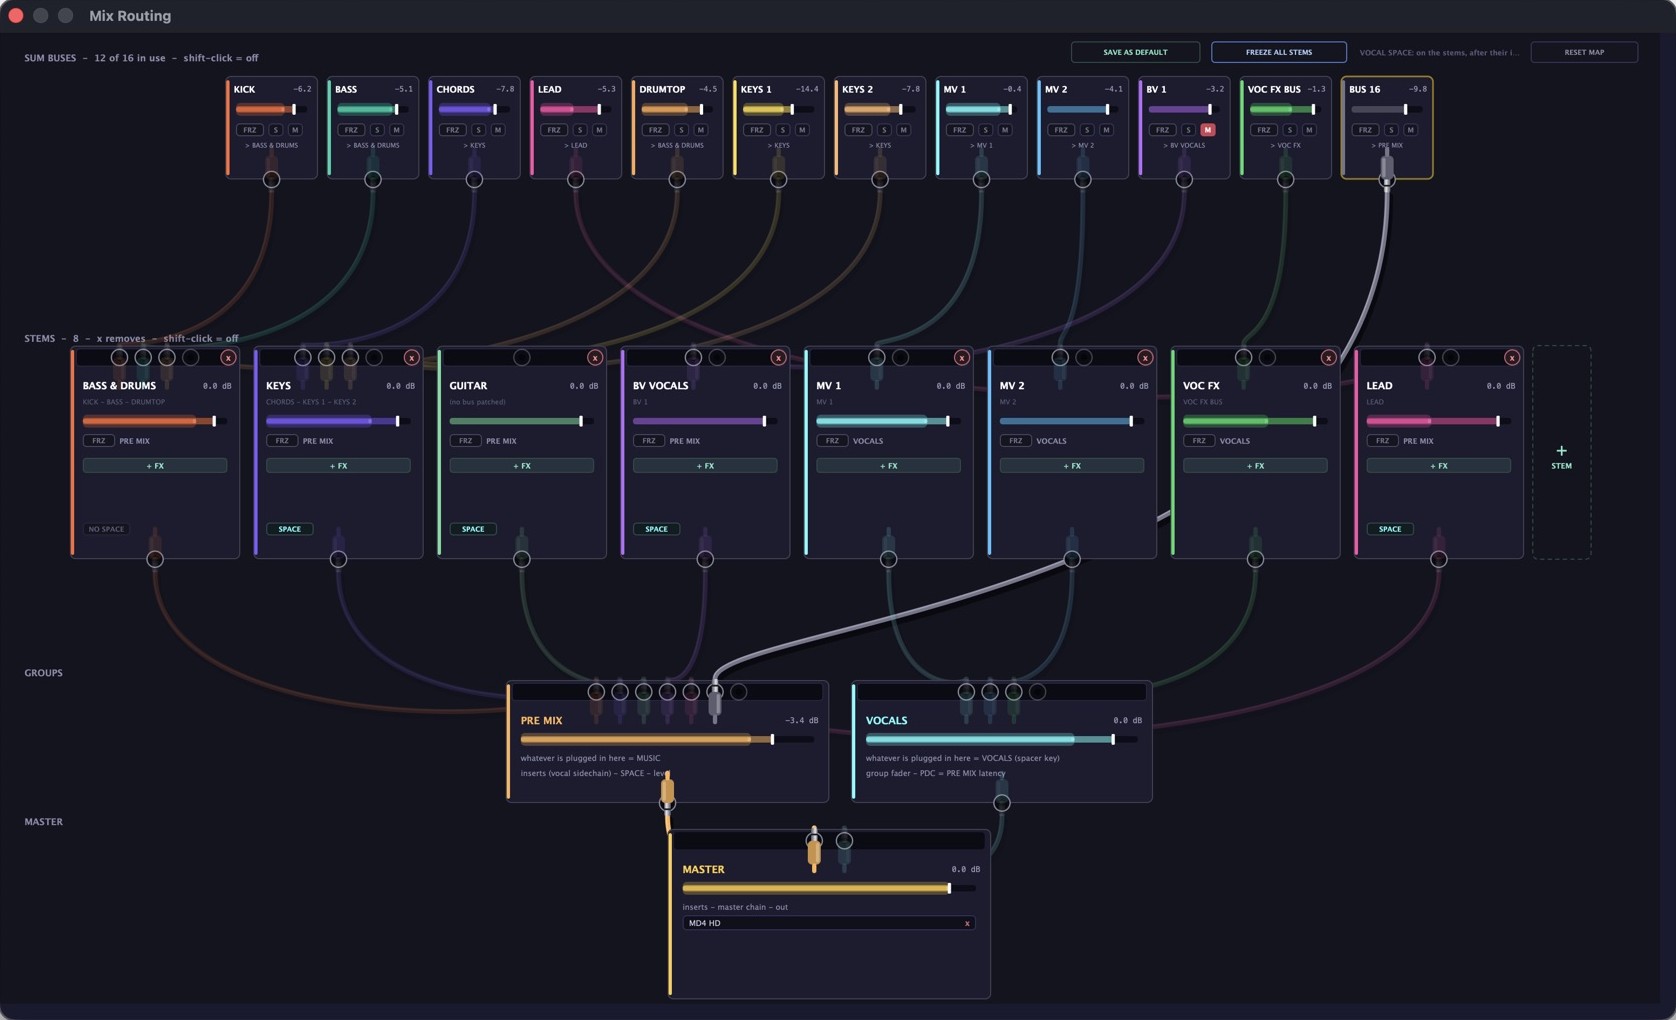Click the VOC FX stem output jack

click(x=1255, y=559)
